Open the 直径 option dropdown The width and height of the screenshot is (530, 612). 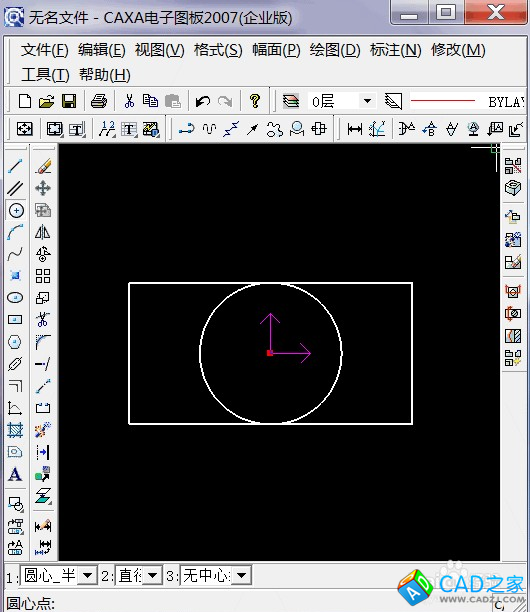[x=153, y=575]
